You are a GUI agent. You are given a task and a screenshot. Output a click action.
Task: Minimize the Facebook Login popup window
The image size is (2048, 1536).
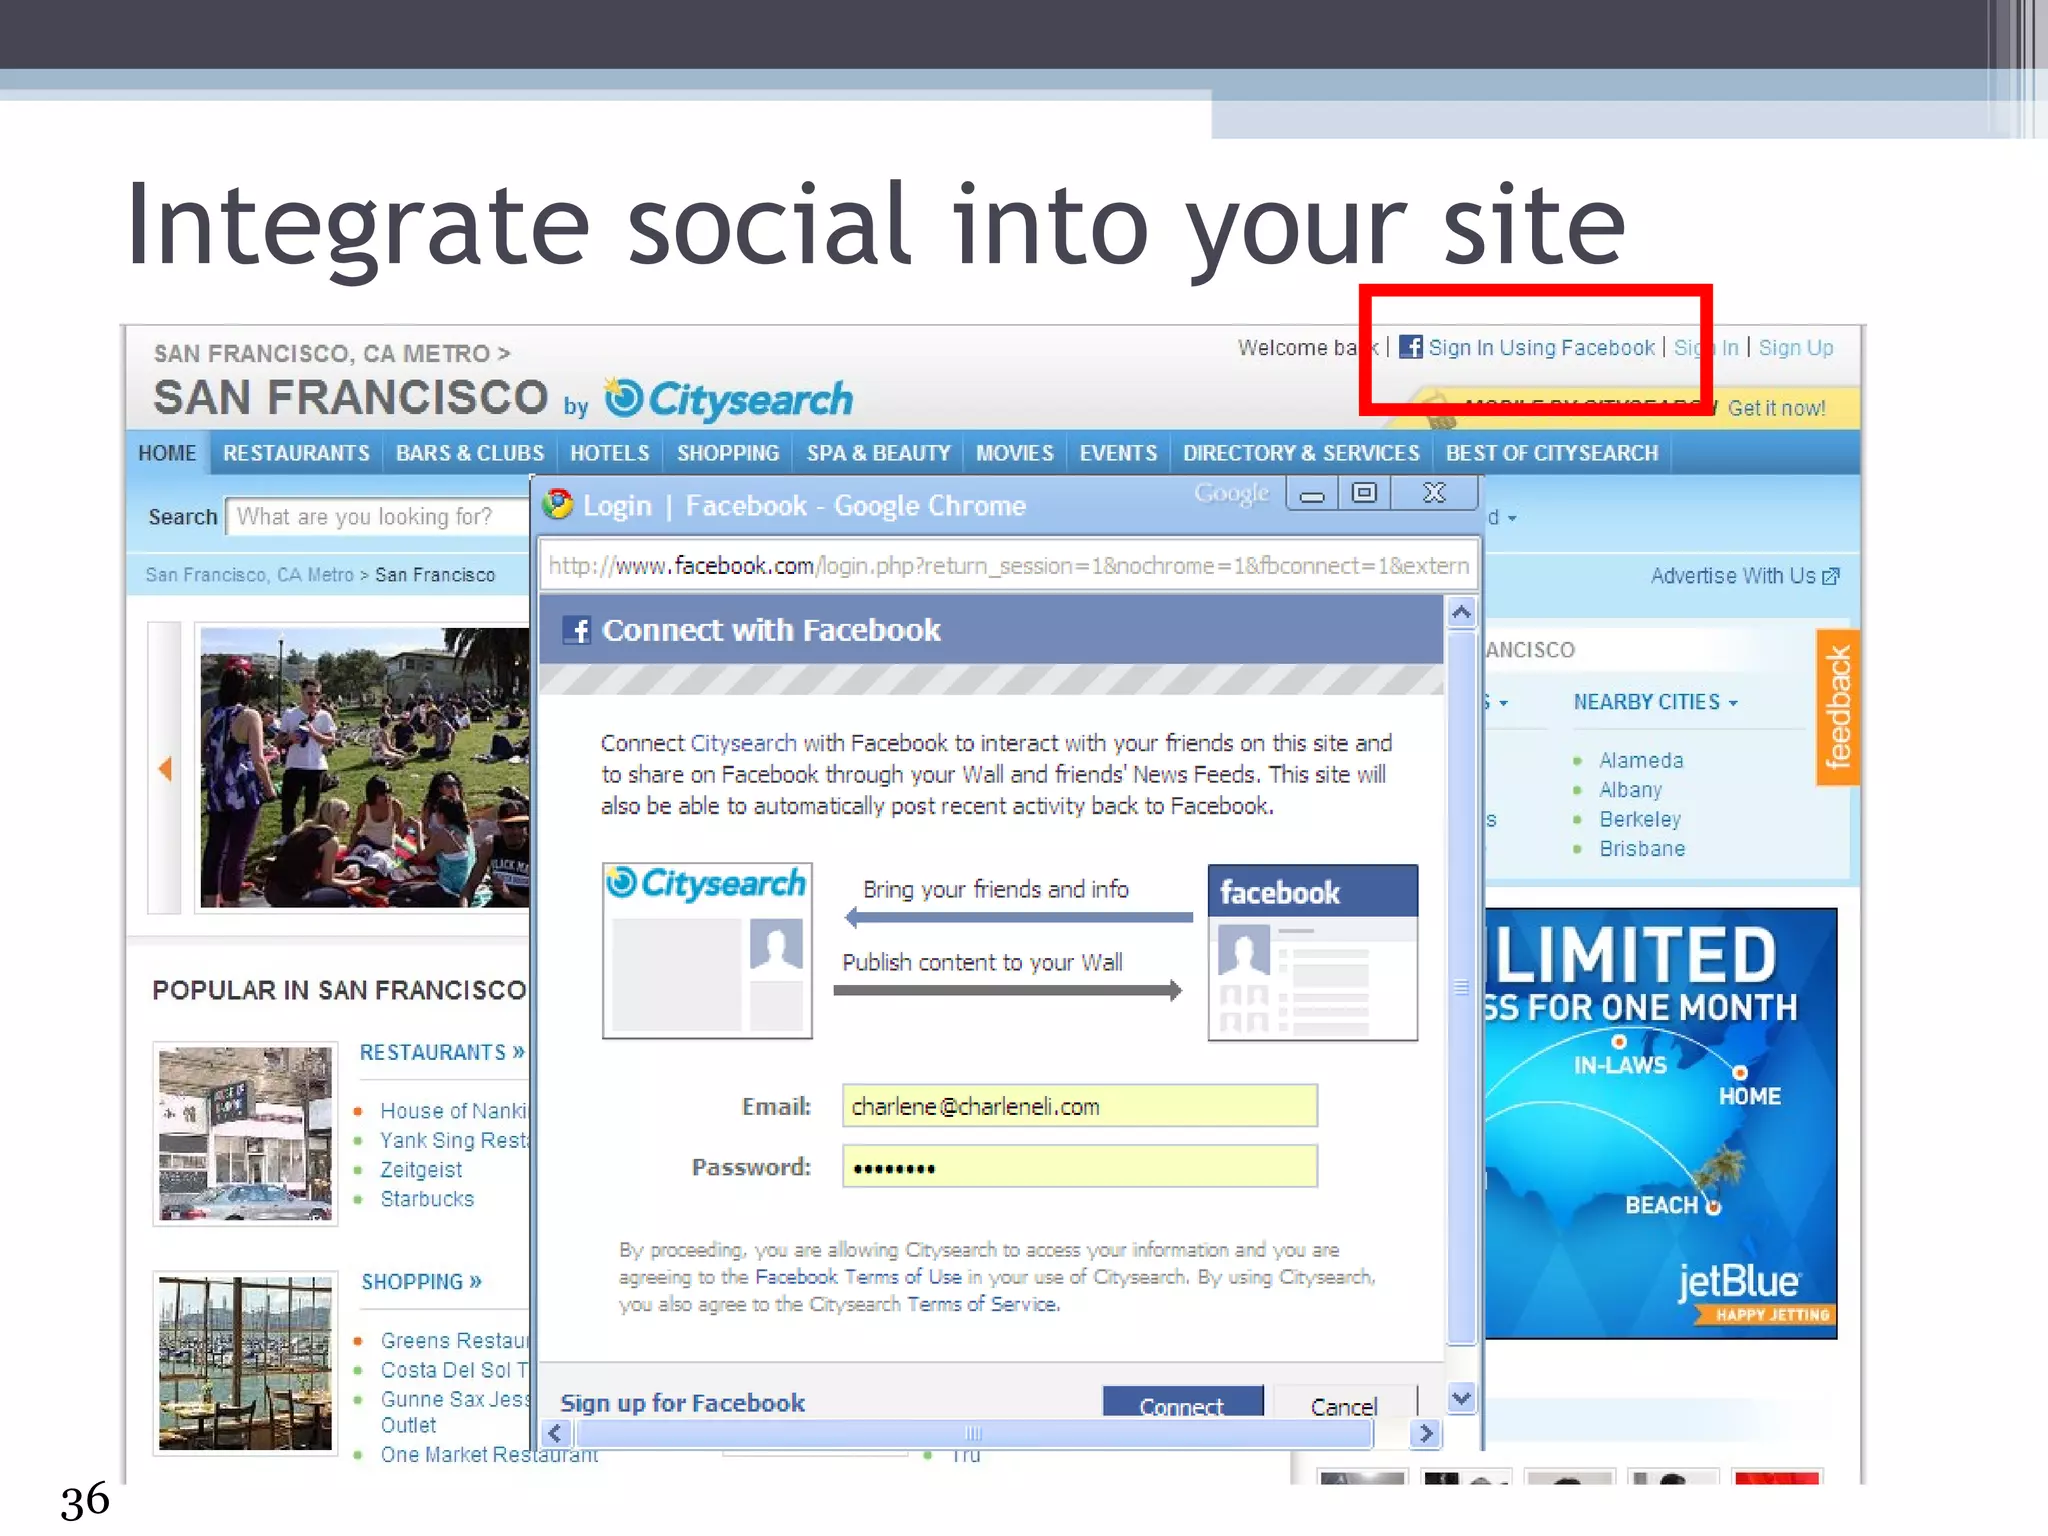(1312, 494)
